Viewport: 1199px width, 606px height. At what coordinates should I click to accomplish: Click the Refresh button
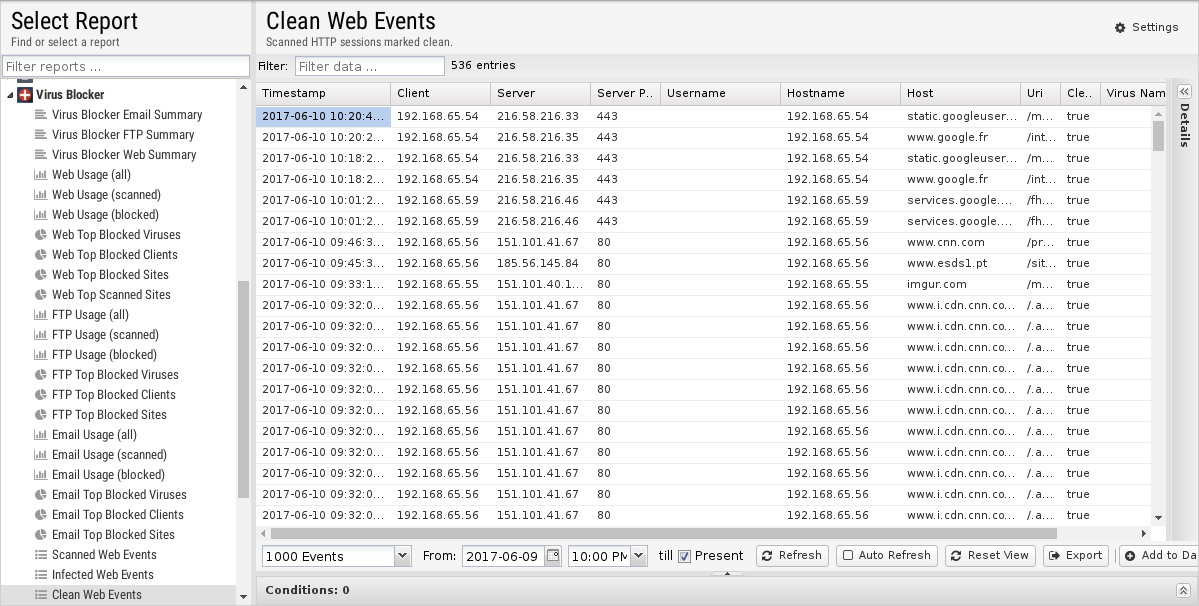[792, 556]
